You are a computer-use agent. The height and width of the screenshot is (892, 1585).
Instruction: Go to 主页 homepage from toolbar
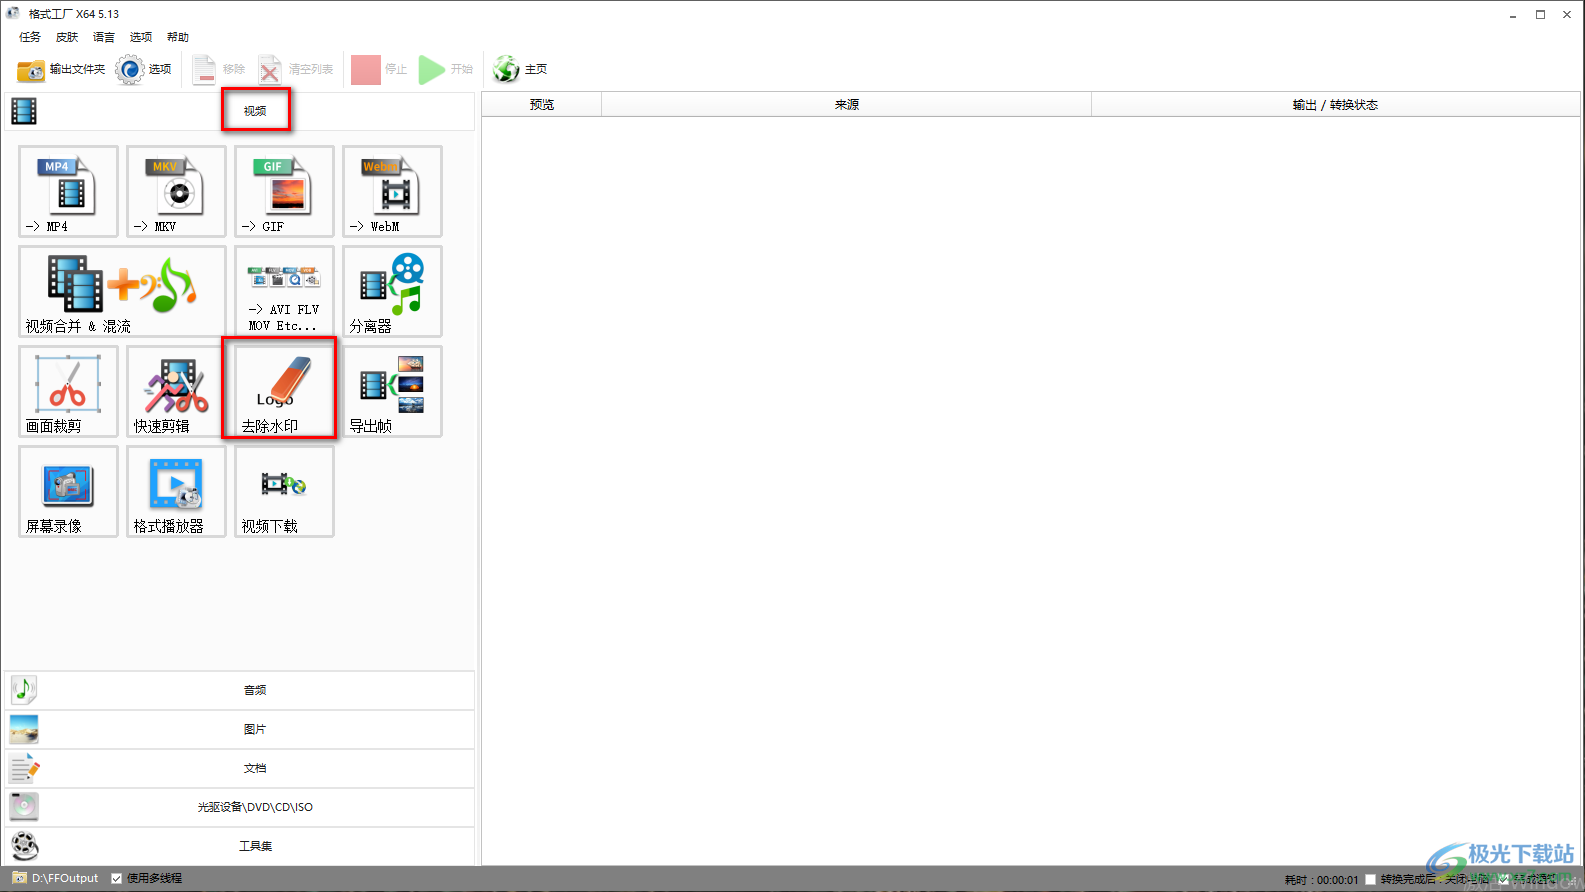(x=520, y=69)
